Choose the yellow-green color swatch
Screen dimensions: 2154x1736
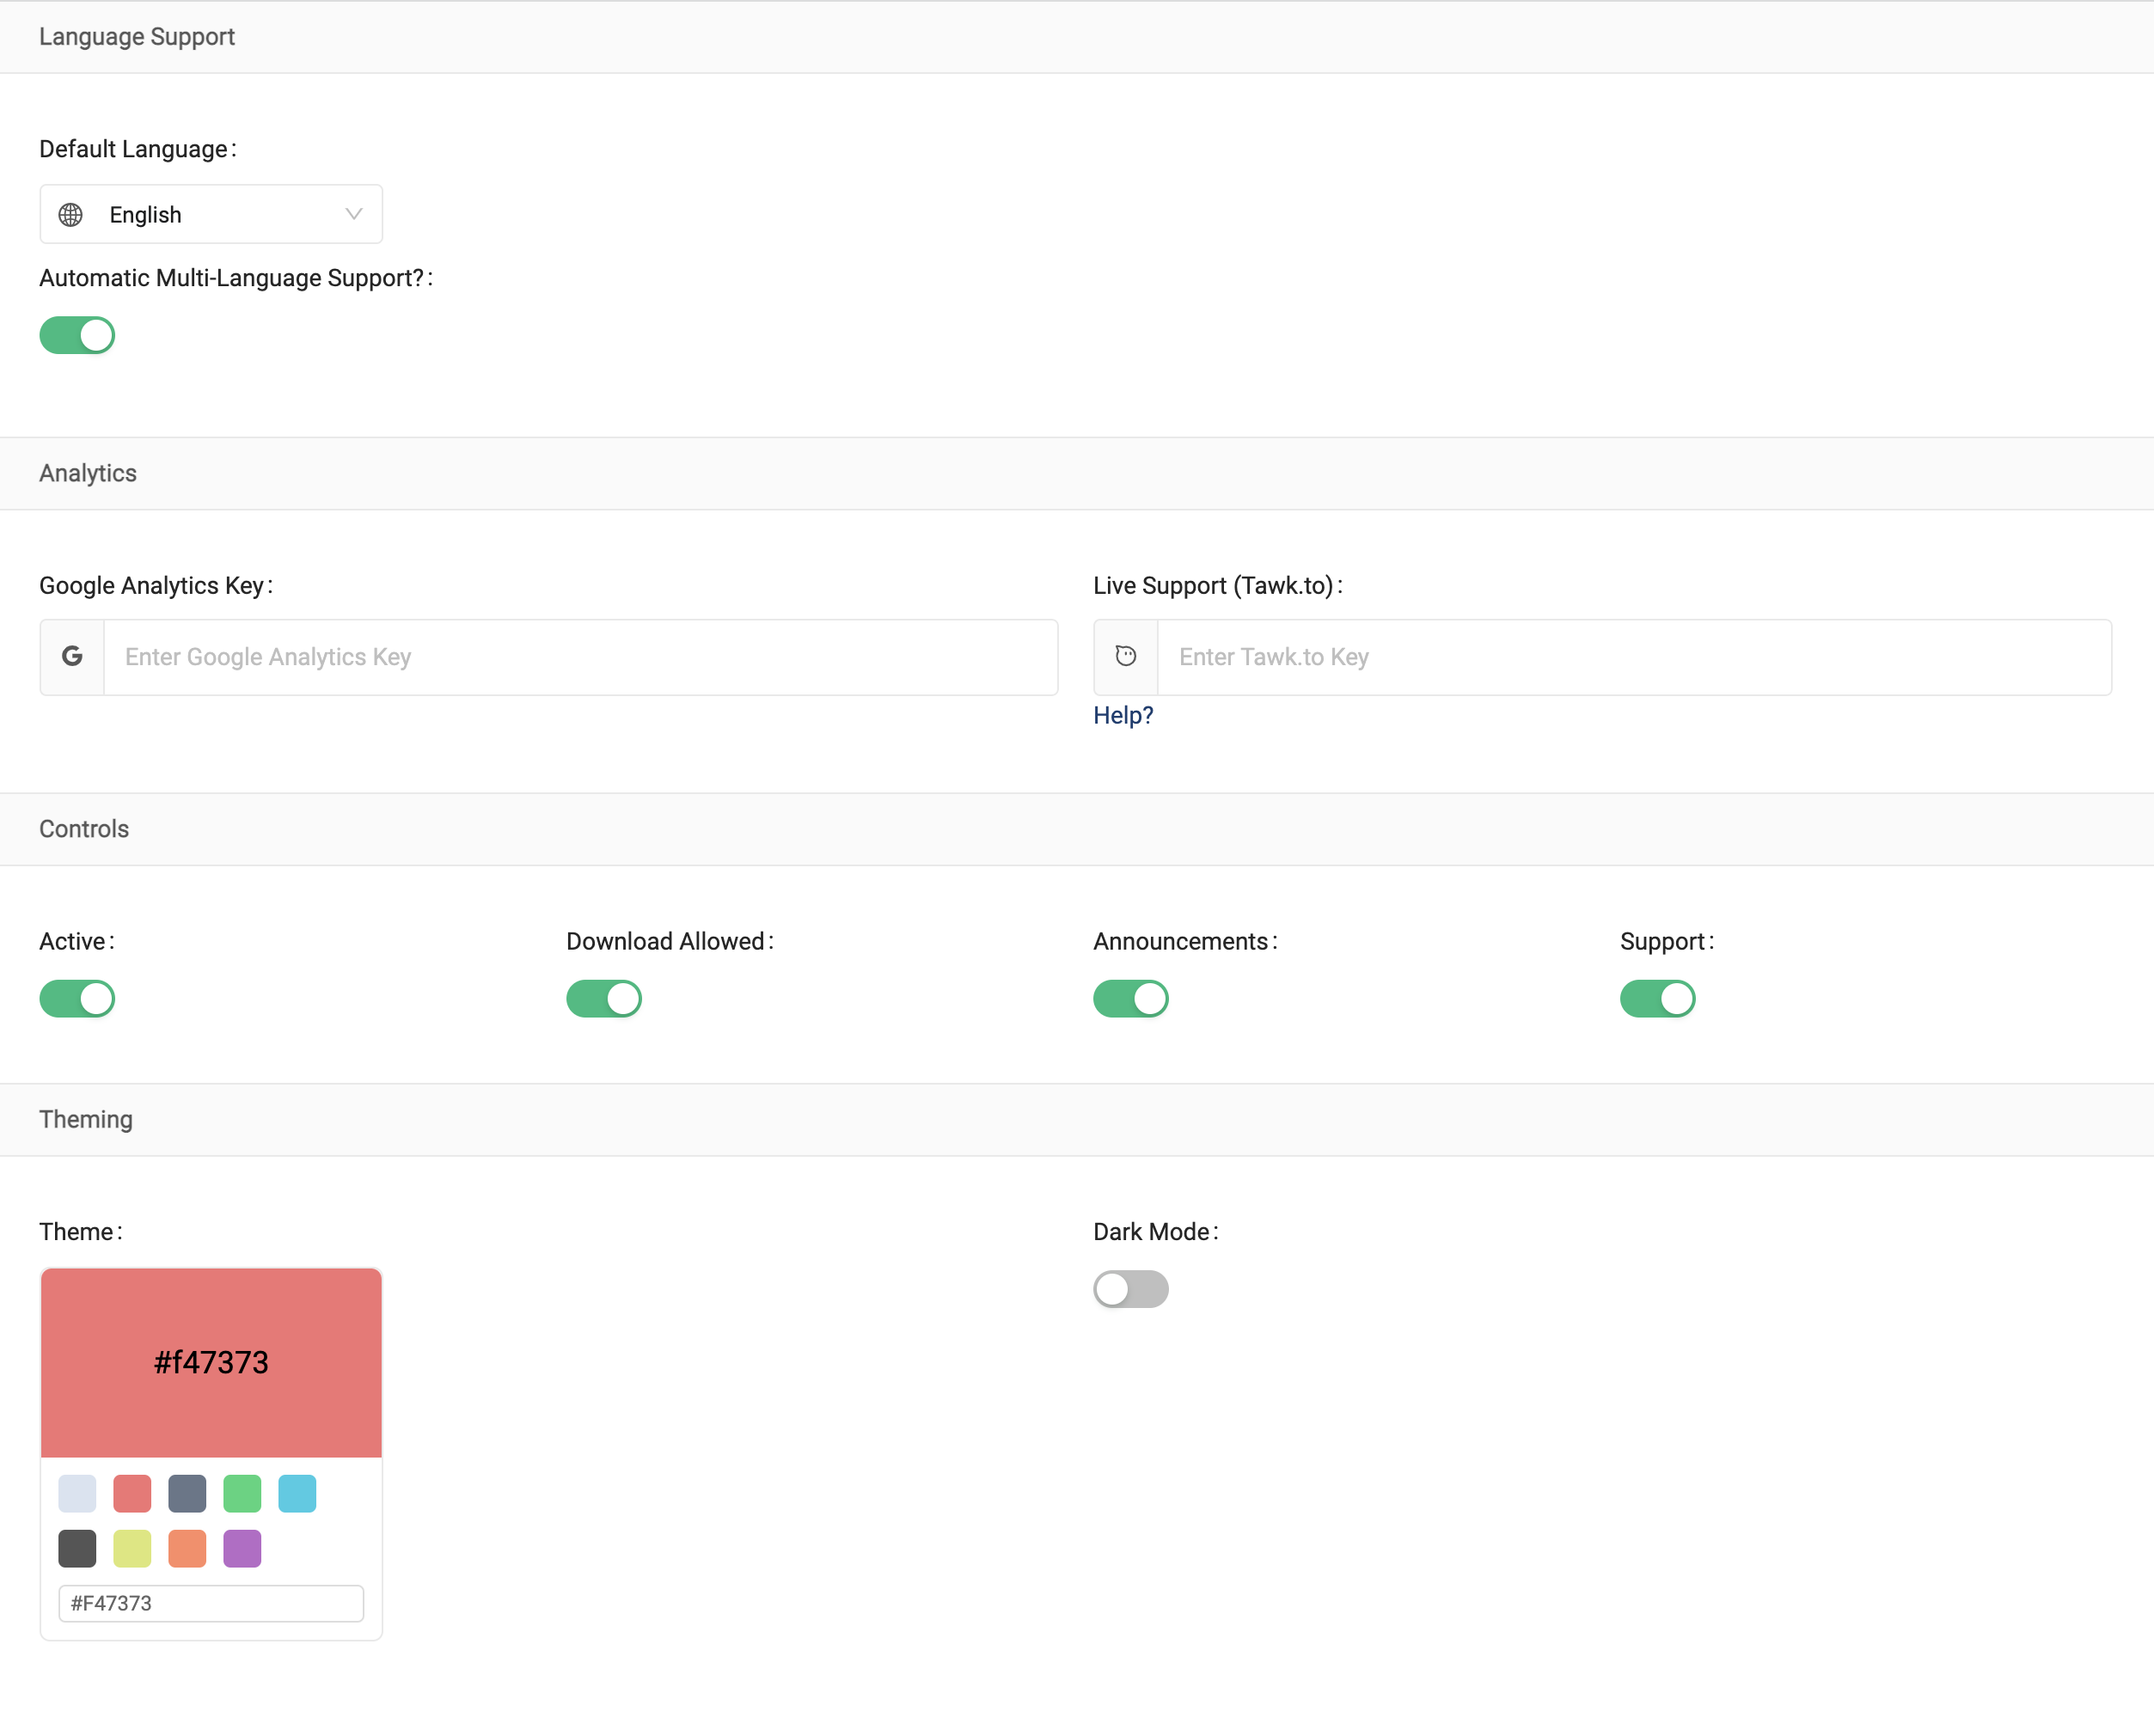132,1548
